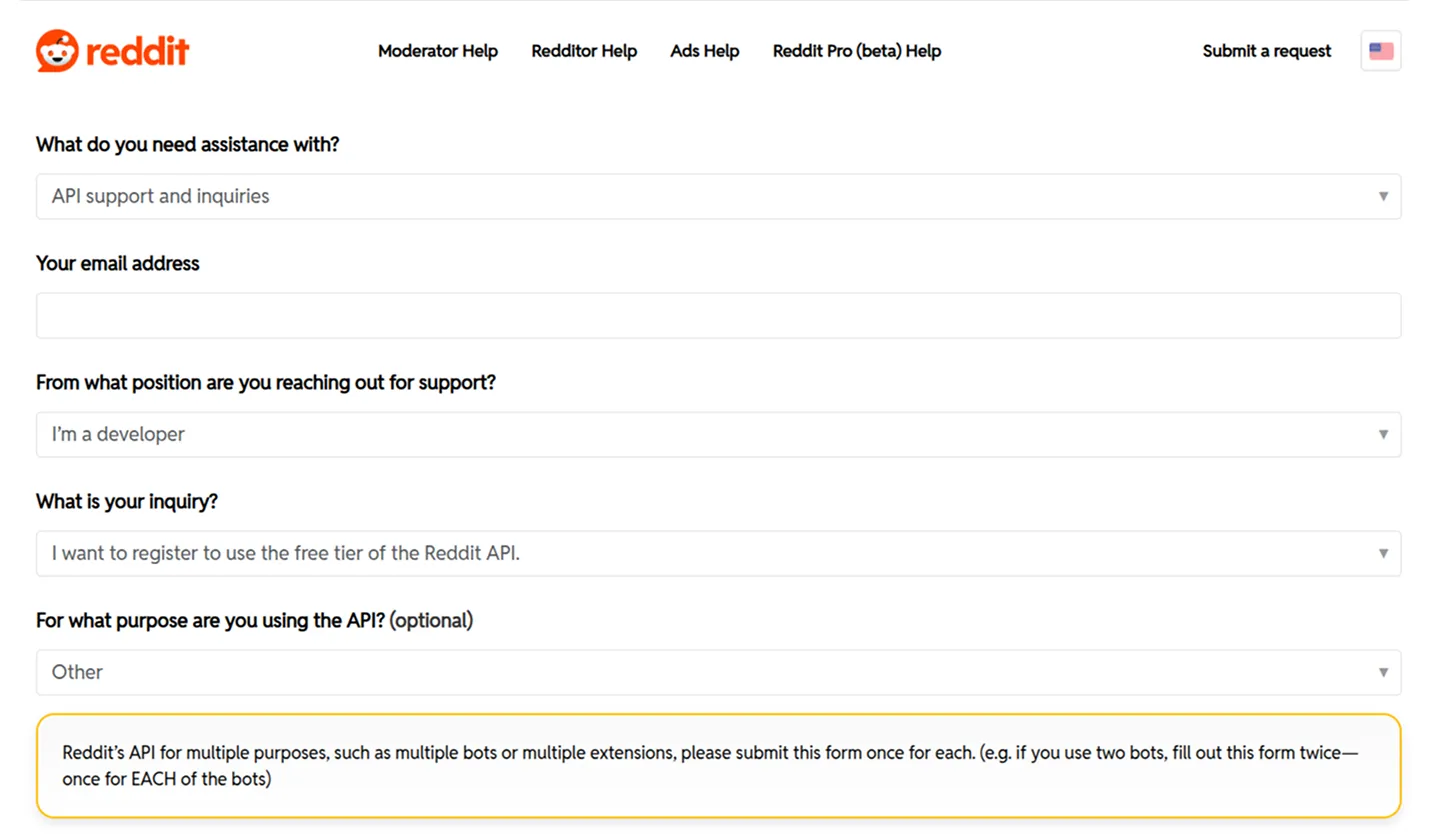Screen dimensions: 1429x837
Task: Click the Reddit logo
Action: click(112, 51)
